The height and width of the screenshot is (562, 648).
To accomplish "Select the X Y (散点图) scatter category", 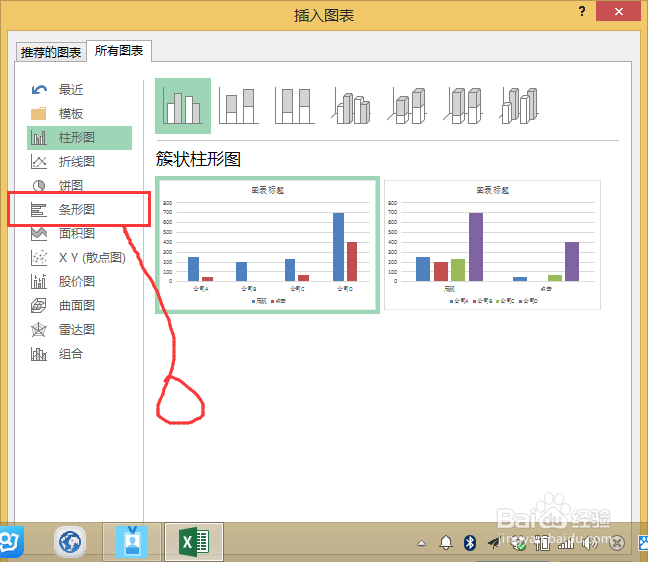I will pos(79,257).
